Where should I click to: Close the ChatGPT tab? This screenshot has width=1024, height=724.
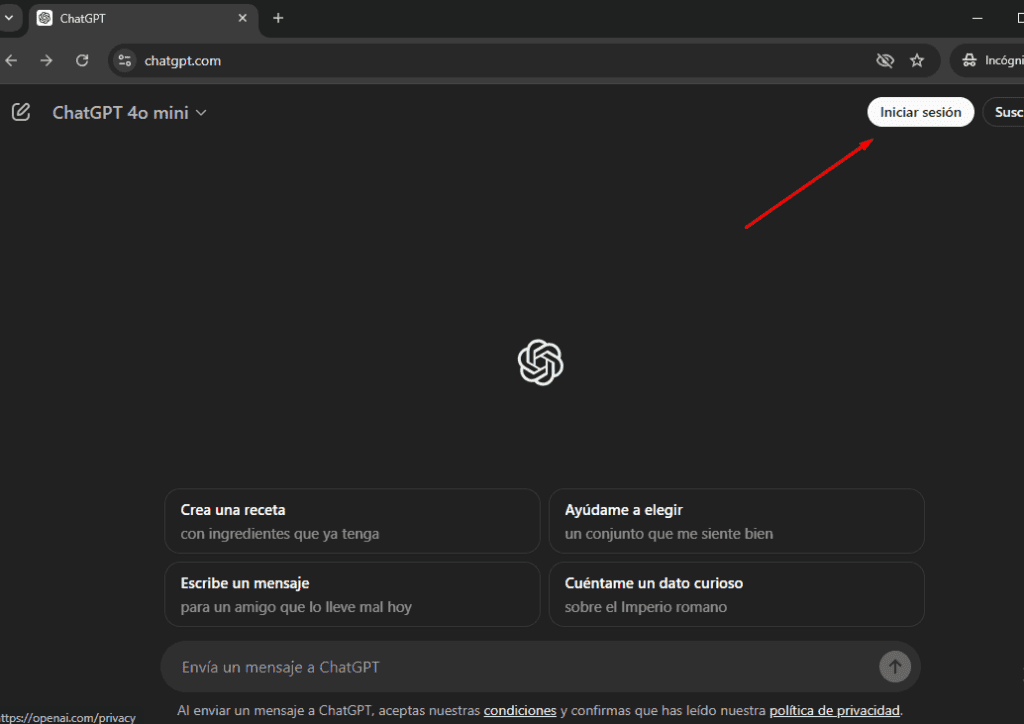[242, 18]
